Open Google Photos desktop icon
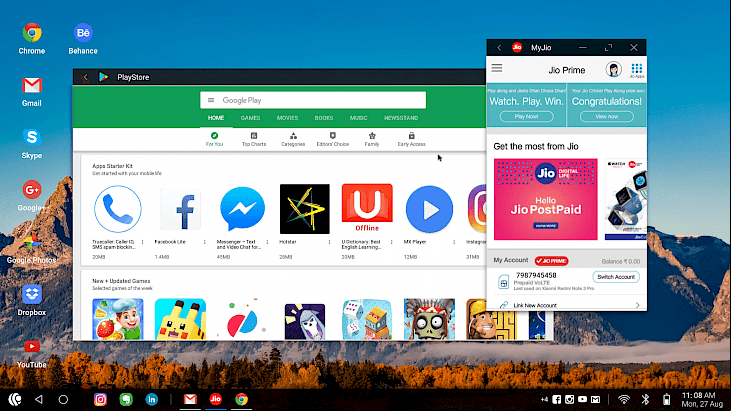731x411 pixels. pyautogui.click(x=32, y=248)
